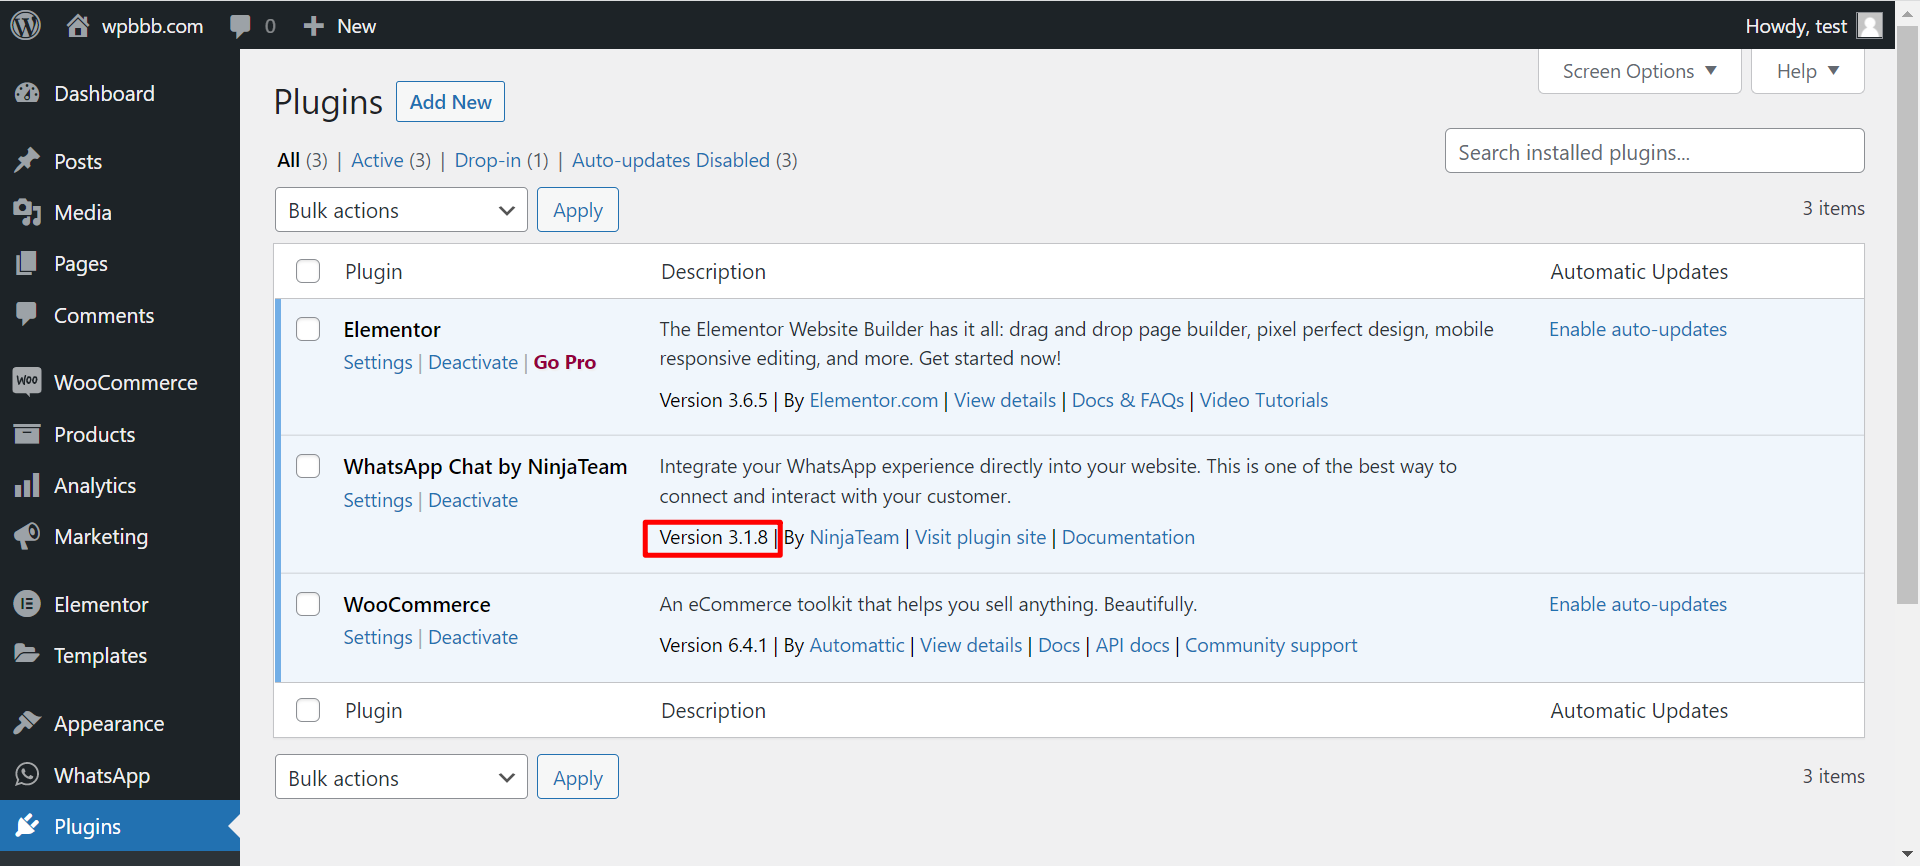Visit plugin site for WhatsApp Chat

click(980, 537)
